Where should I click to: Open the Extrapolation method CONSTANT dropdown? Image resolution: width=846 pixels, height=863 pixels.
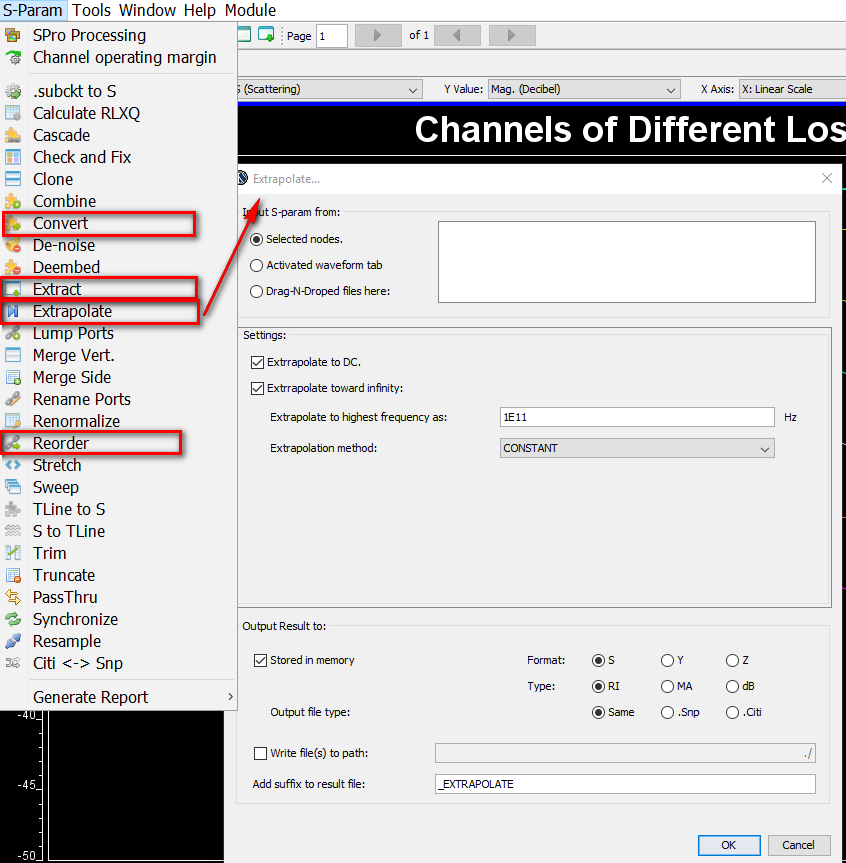point(637,448)
